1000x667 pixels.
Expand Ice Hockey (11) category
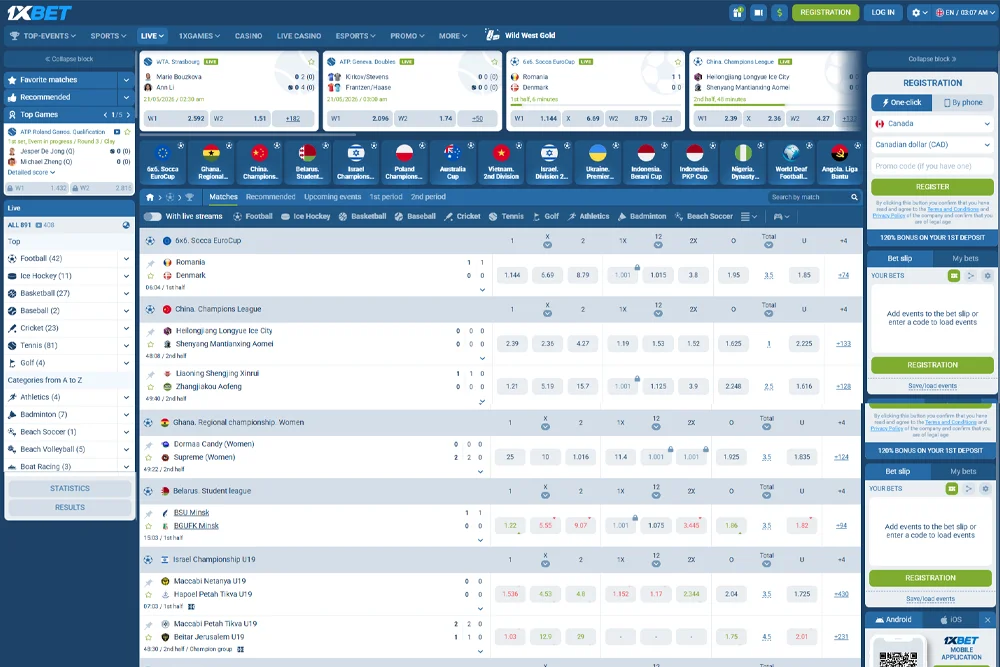tap(126, 276)
